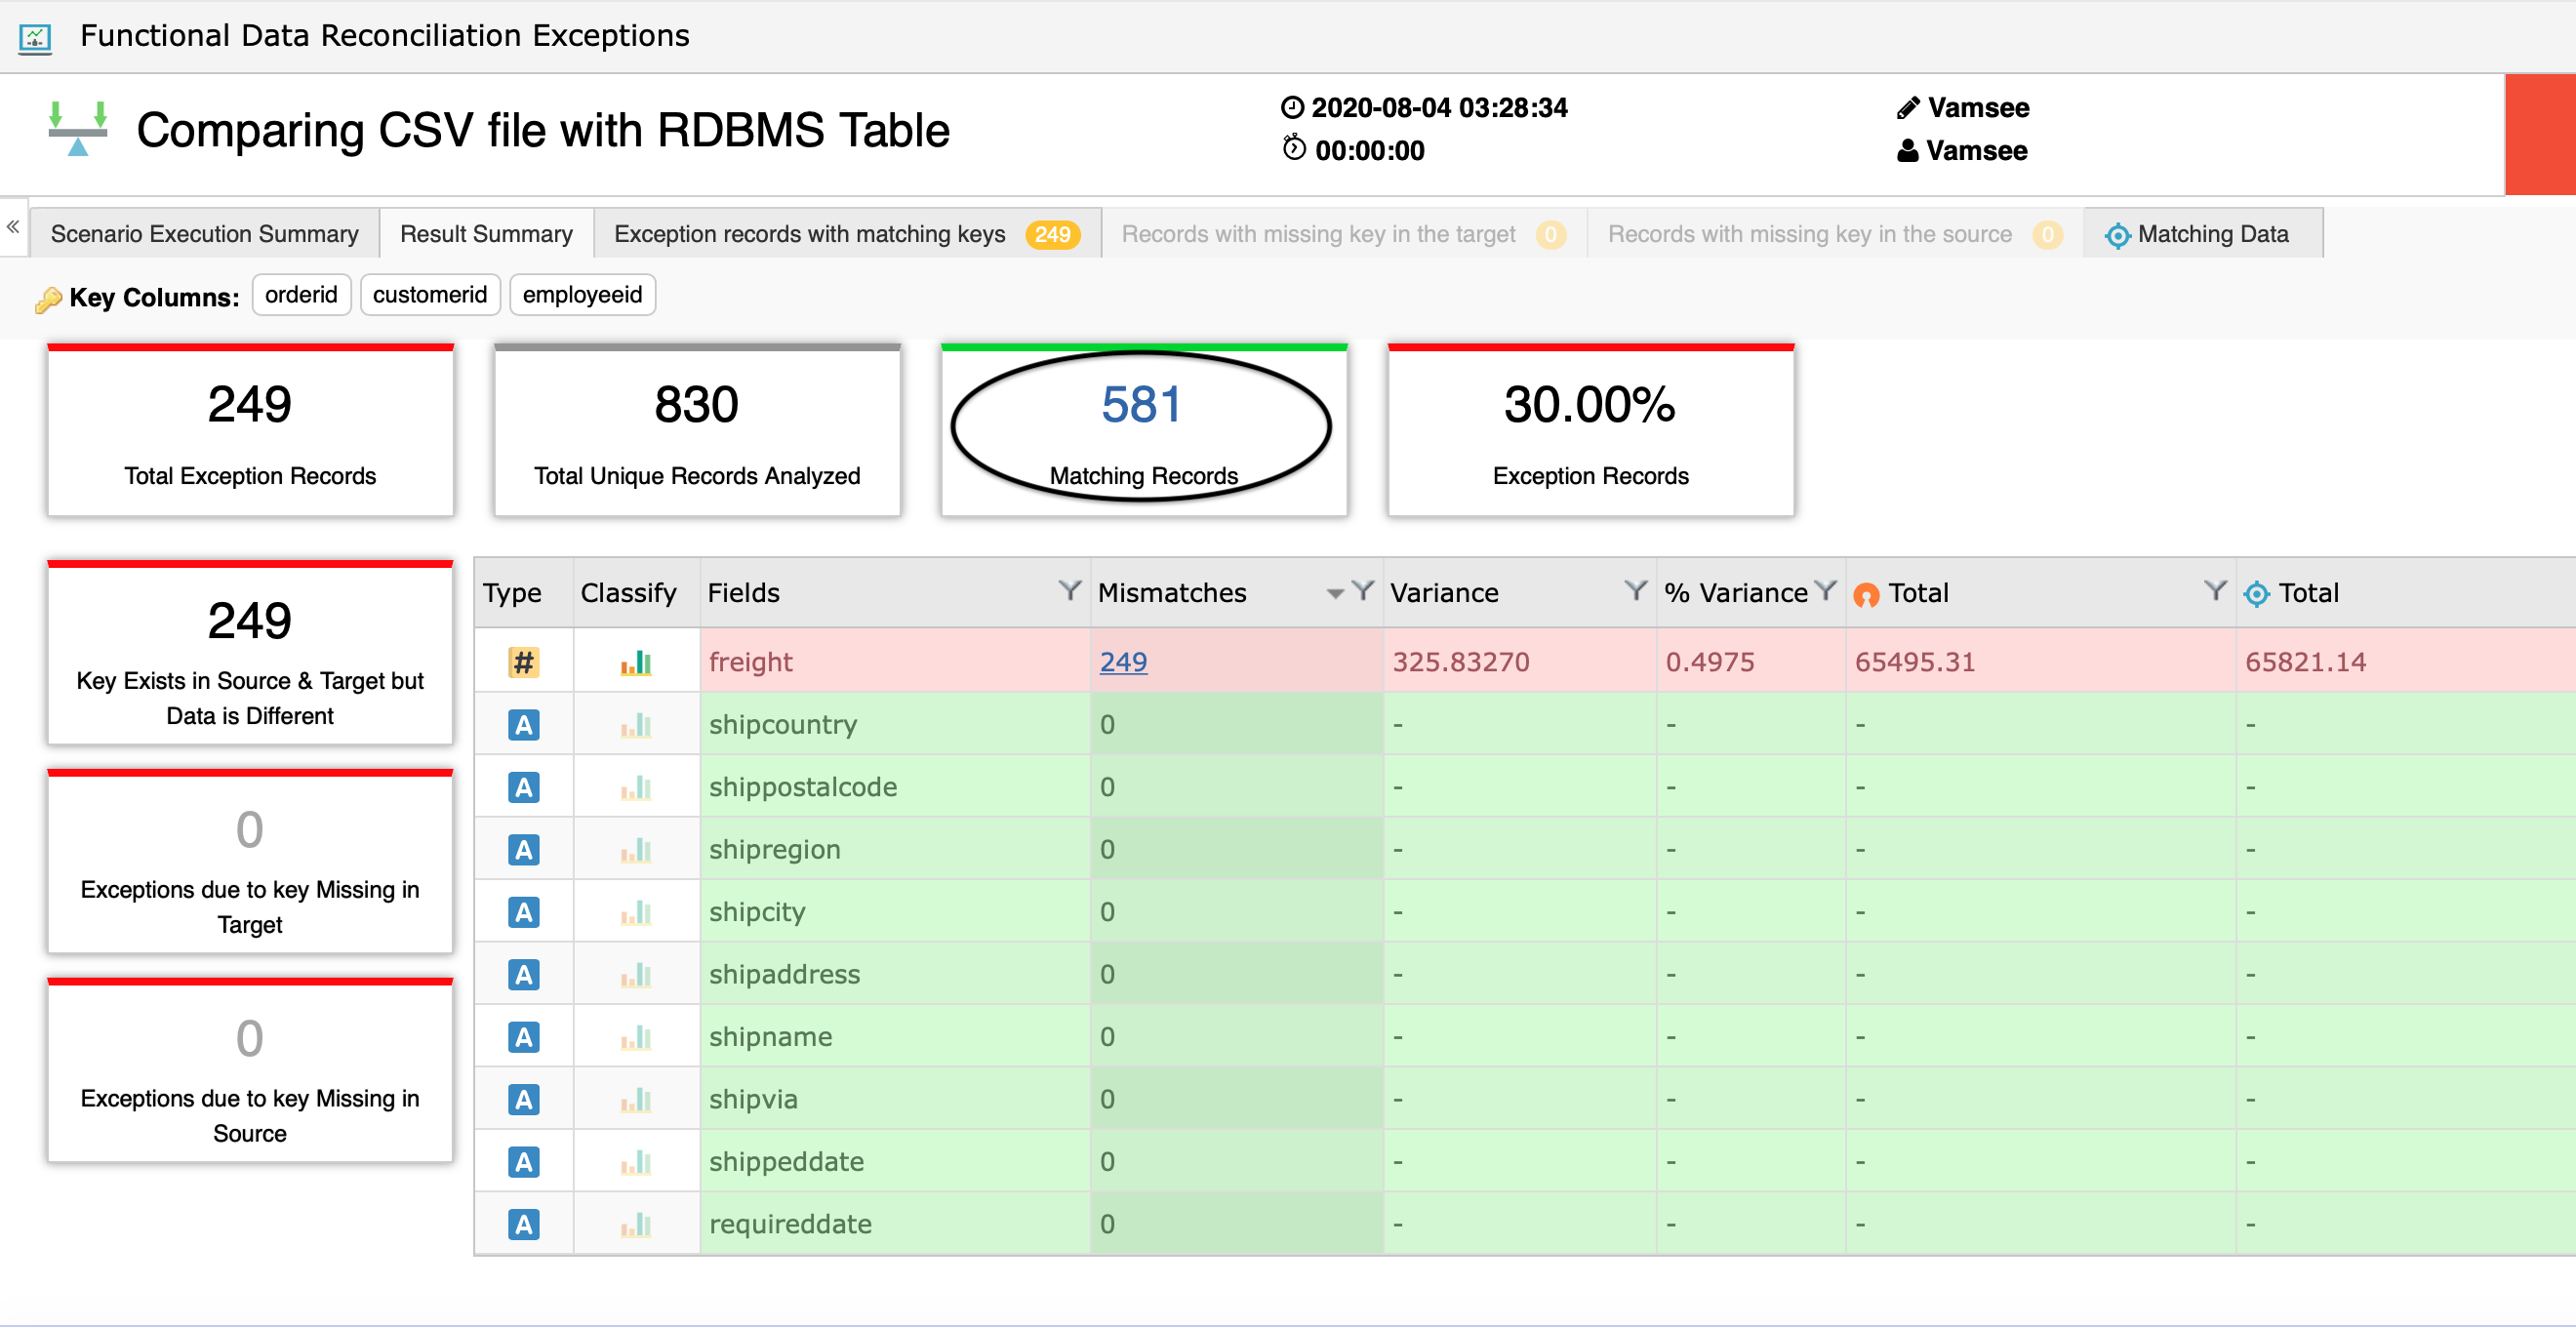Select the Scenario Execution Summary tab

coord(204,233)
